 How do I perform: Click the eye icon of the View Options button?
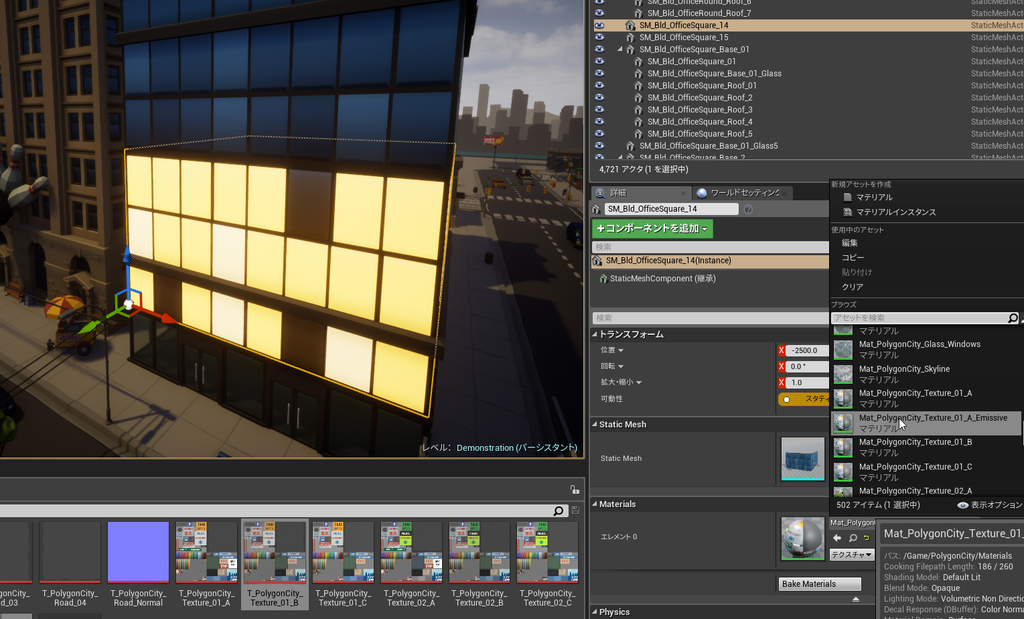[963, 505]
